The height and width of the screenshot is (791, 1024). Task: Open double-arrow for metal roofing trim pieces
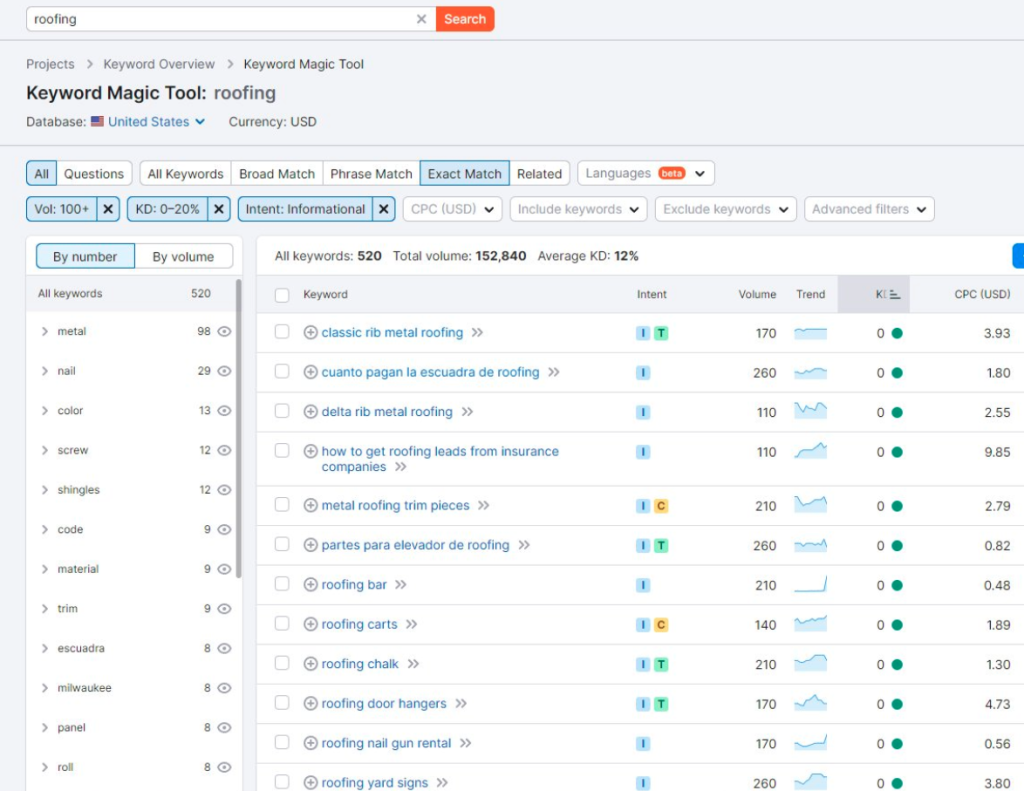click(x=483, y=506)
